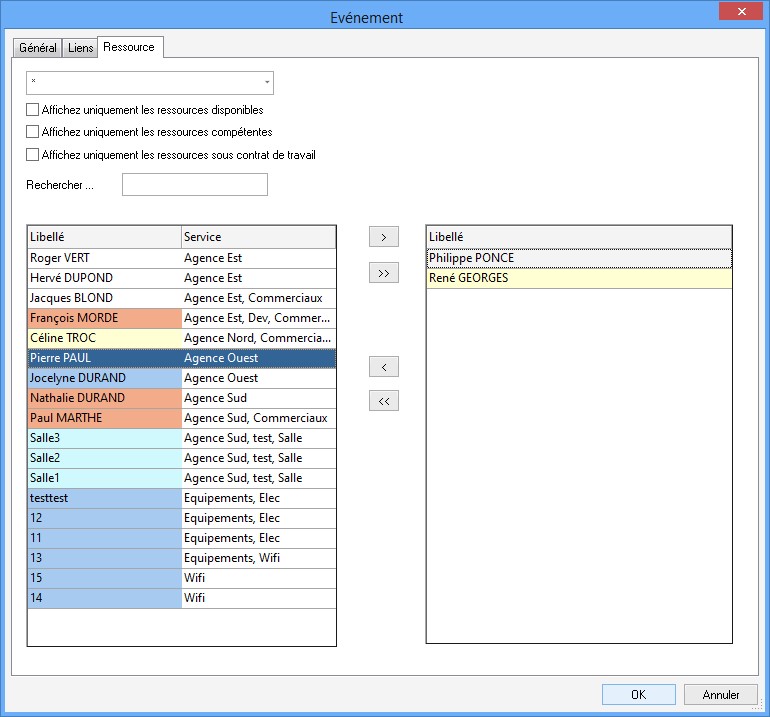Click the single left arrow remove button

tap(384, 367)
